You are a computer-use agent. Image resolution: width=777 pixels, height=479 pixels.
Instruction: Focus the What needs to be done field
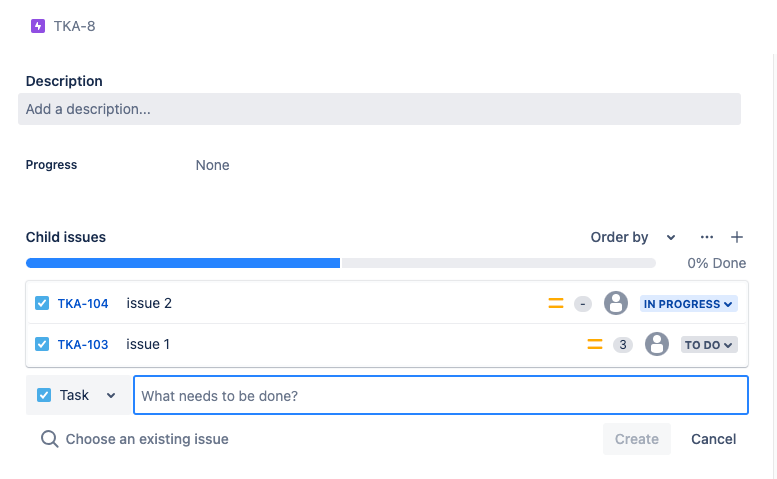(441, 395)
